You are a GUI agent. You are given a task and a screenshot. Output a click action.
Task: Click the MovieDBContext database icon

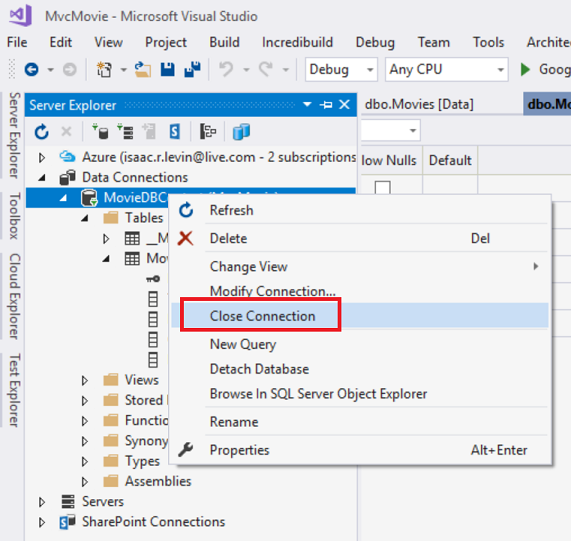89,198
